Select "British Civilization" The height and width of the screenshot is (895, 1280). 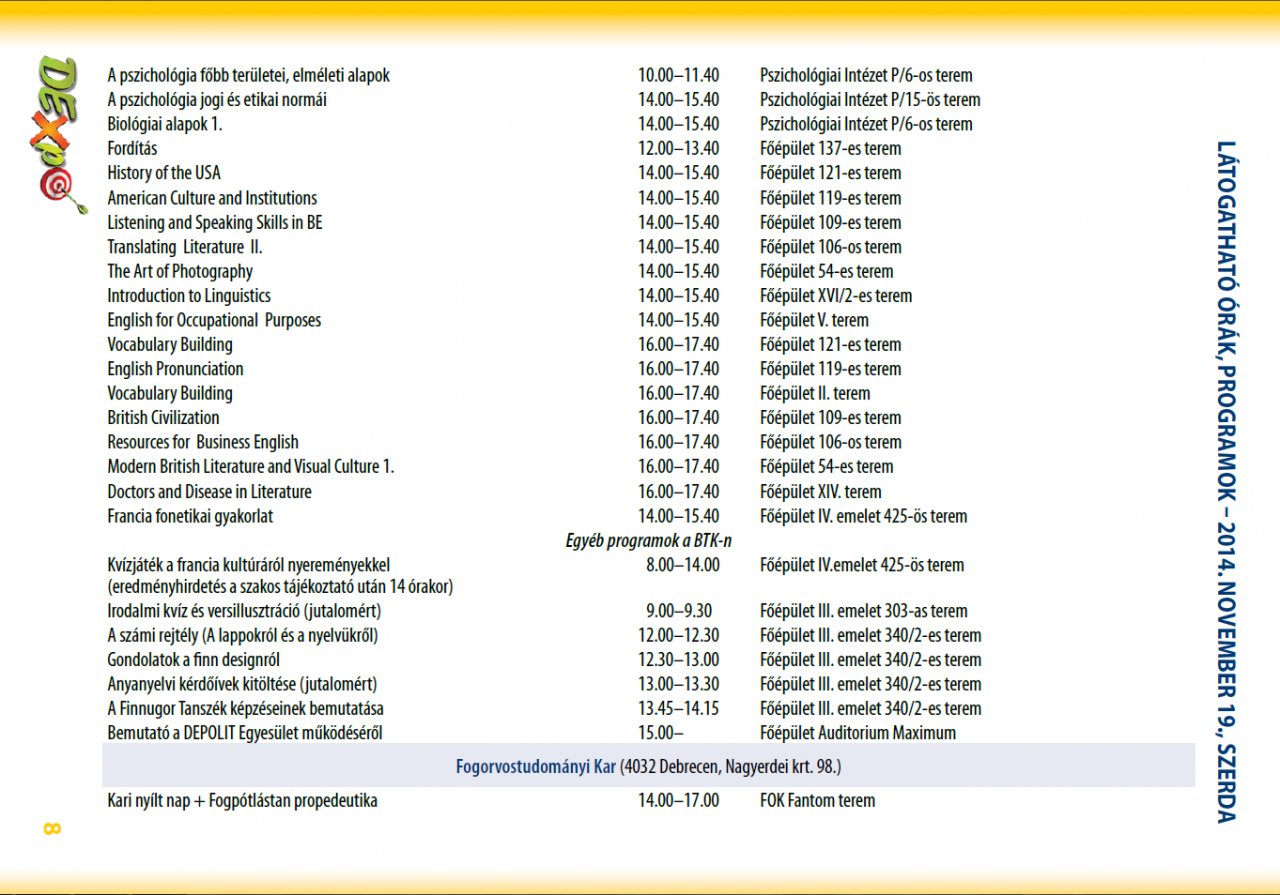(163, 418)
